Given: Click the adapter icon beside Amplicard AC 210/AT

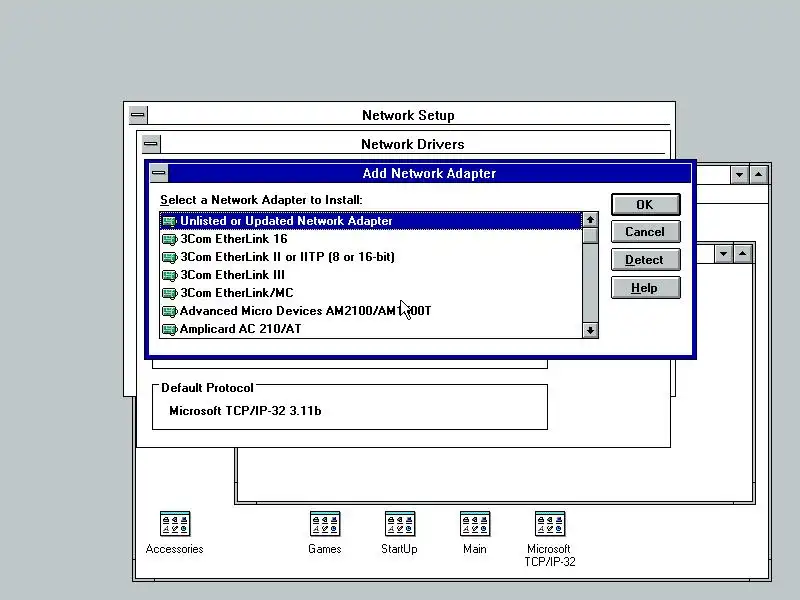Looking at the screenshot, I should pyautogui.click(x=169, y=329).
